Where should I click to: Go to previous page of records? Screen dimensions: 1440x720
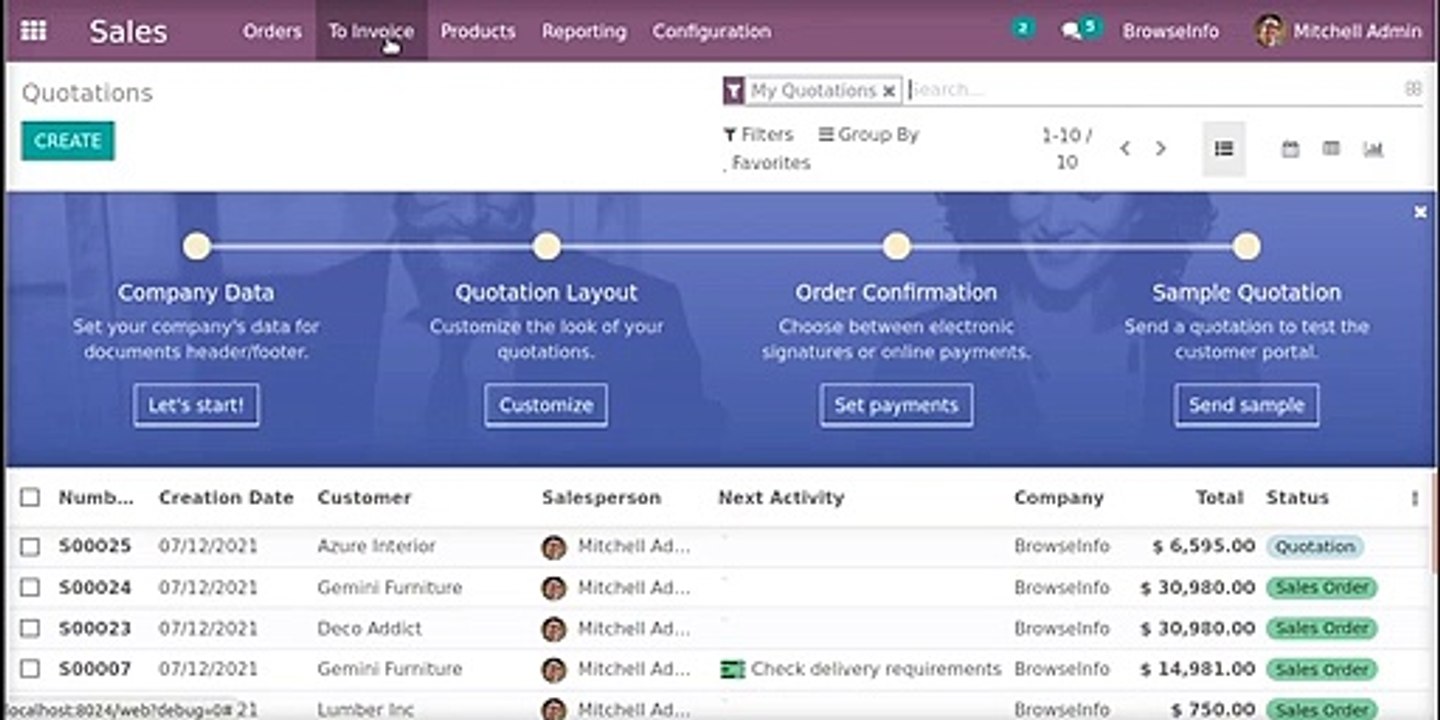tap(1125, 148)
